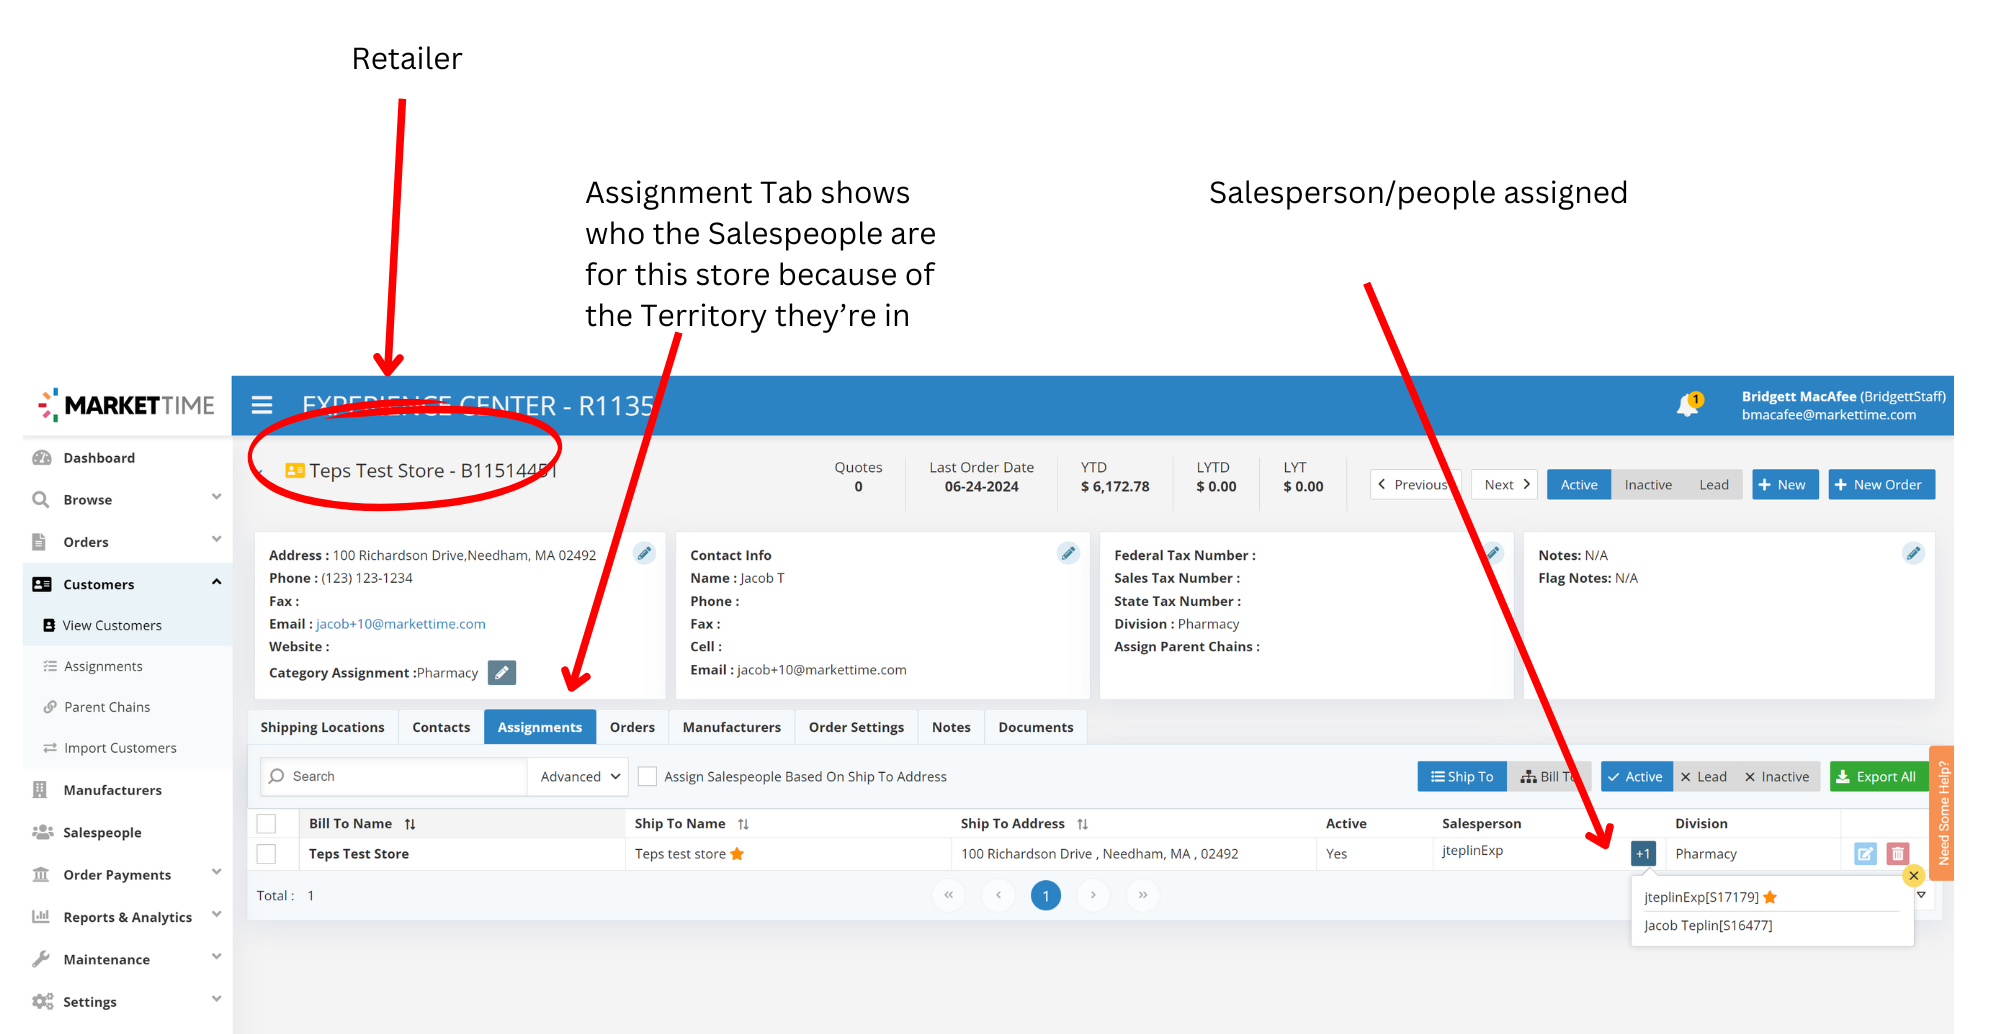Click the MarketTime logo

pos(127,405)
